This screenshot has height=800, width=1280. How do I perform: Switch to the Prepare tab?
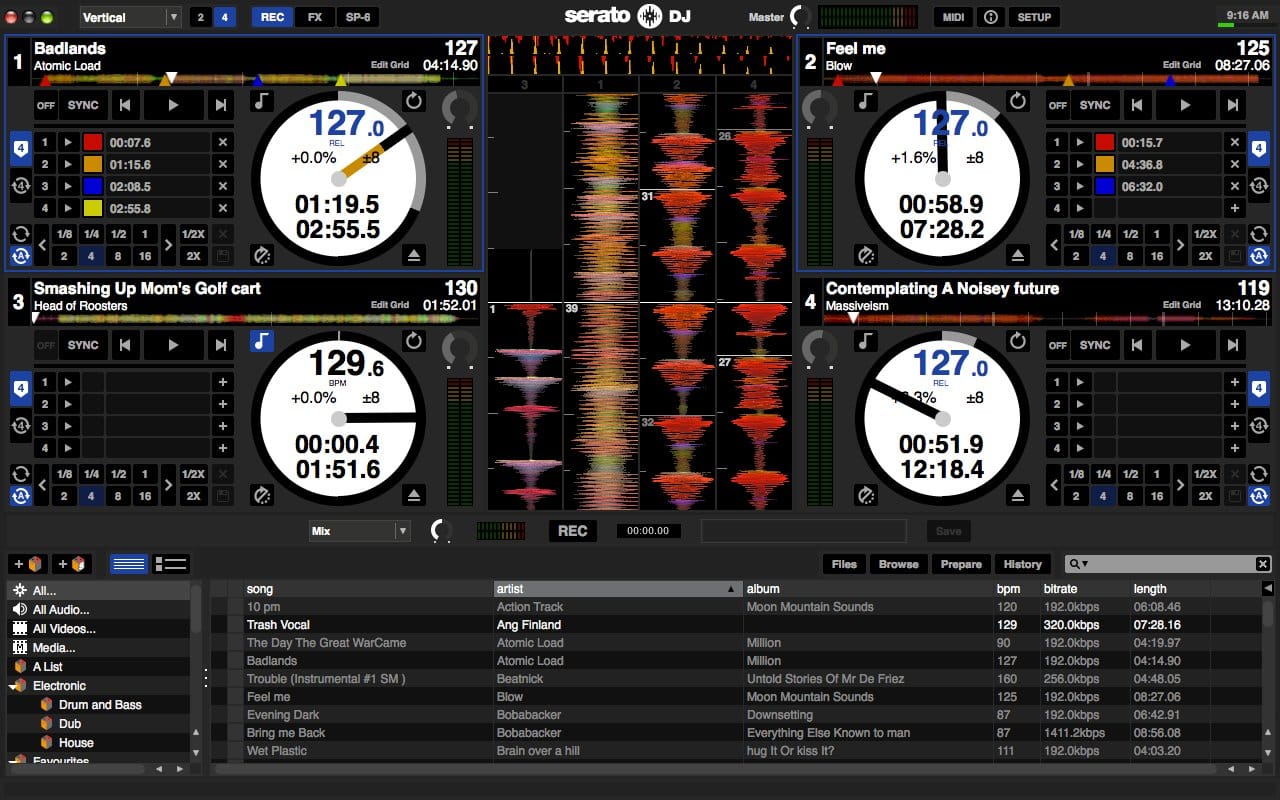click(x=960, y=564)
